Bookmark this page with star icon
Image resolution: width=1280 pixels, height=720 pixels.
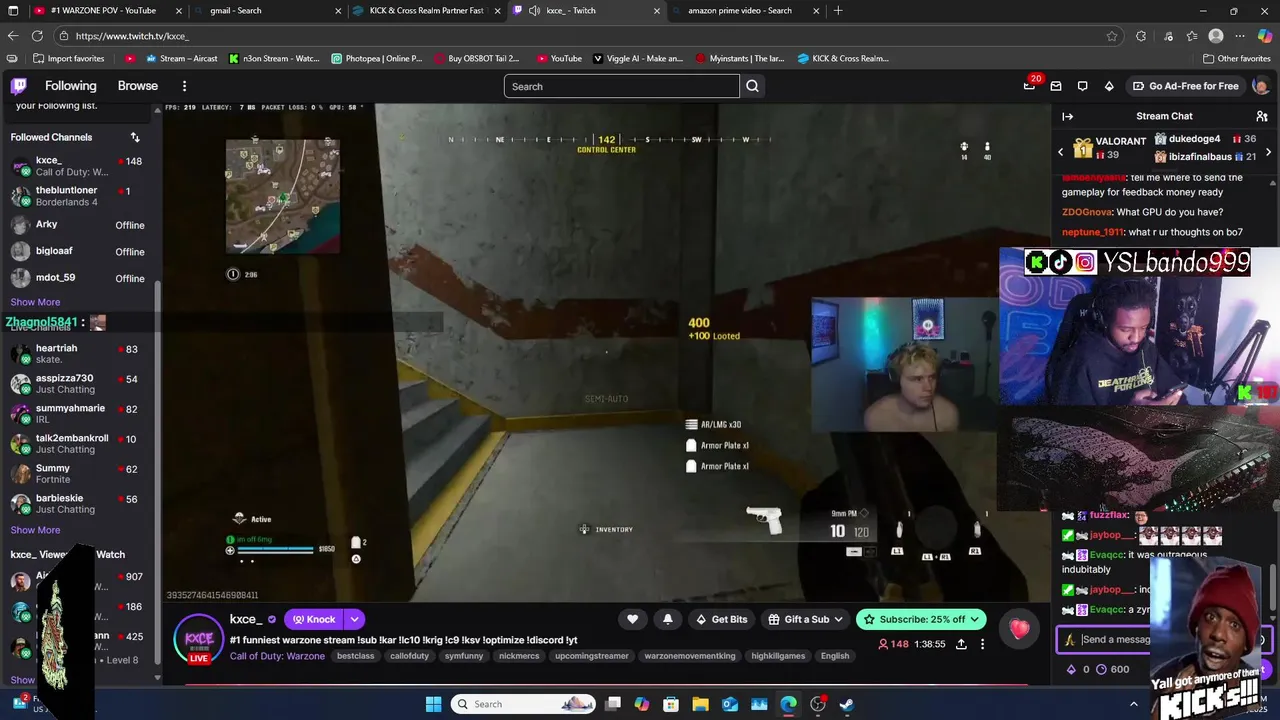click(x=1112, y=36)
